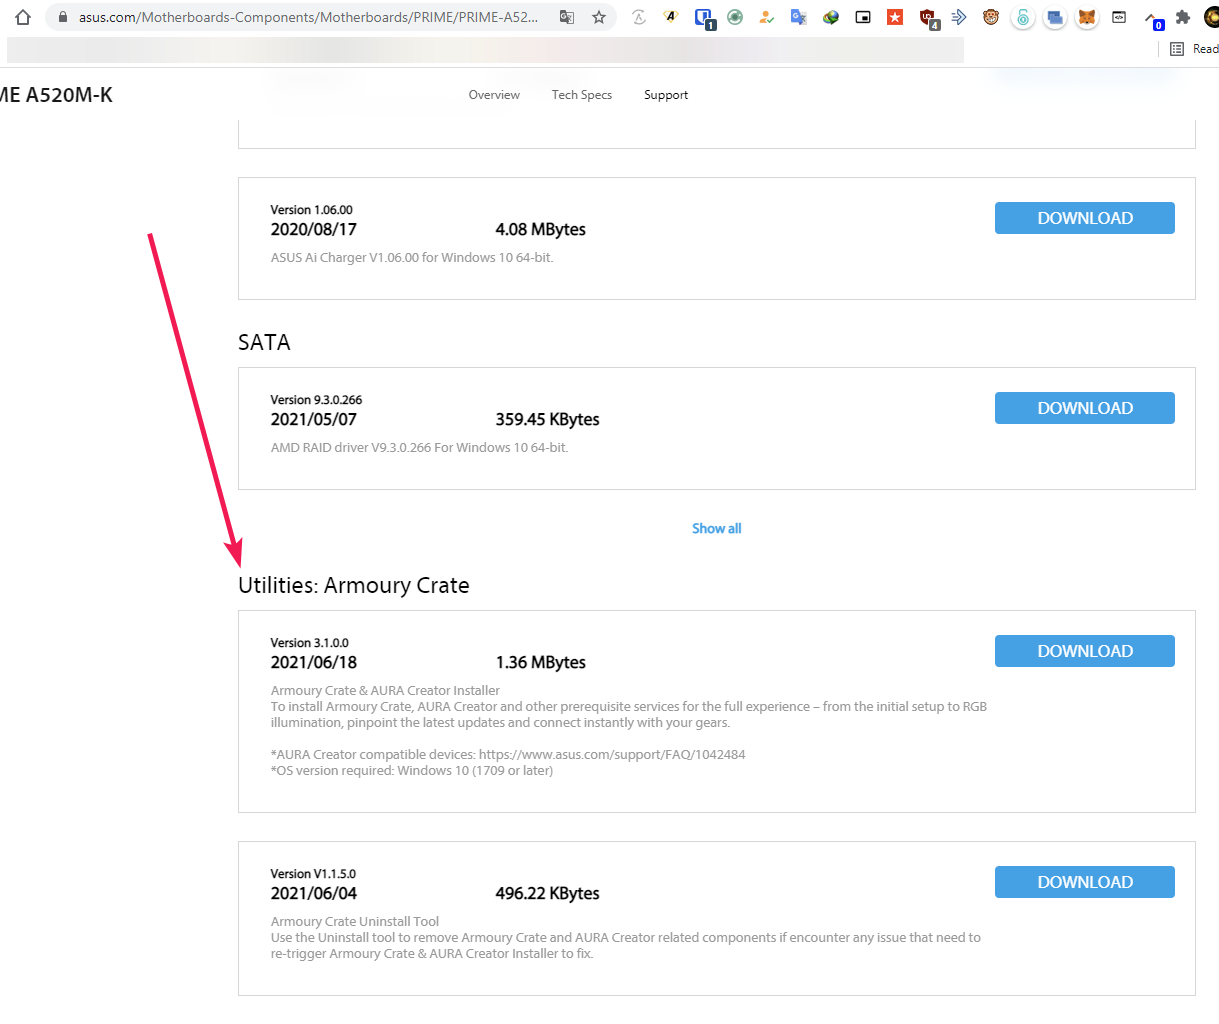Click the Utilities: Armoury Crate heading
Viewport: 1219px width, 1024px height.
(x=354, y=585)
